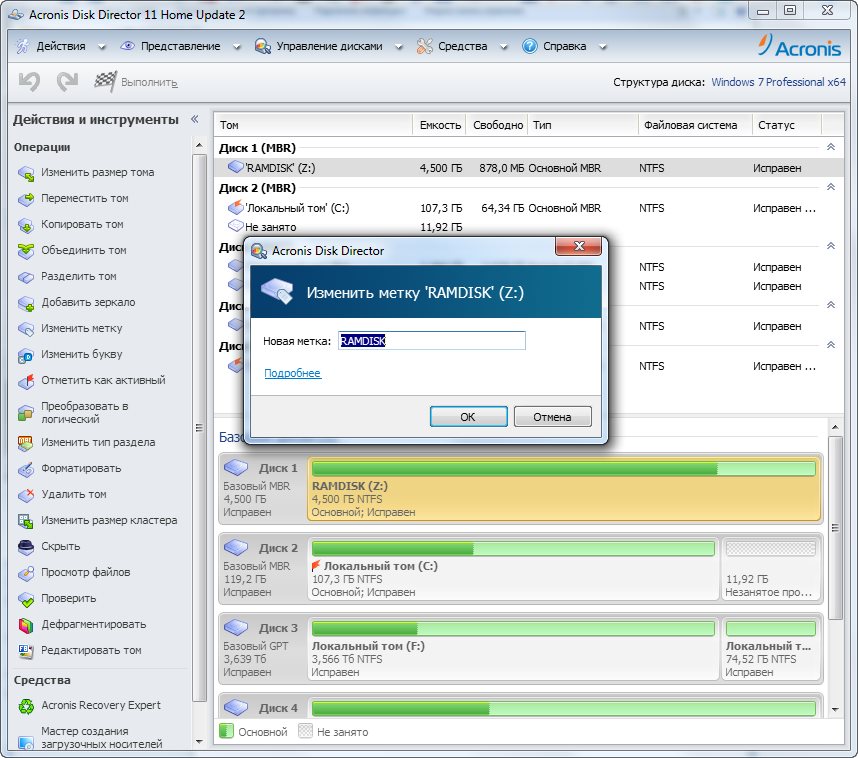The height and width of the screenshot is (758, 858).
Task: Collapse the Диск 1 (MBR) group
Action: (x=830, y=147)
